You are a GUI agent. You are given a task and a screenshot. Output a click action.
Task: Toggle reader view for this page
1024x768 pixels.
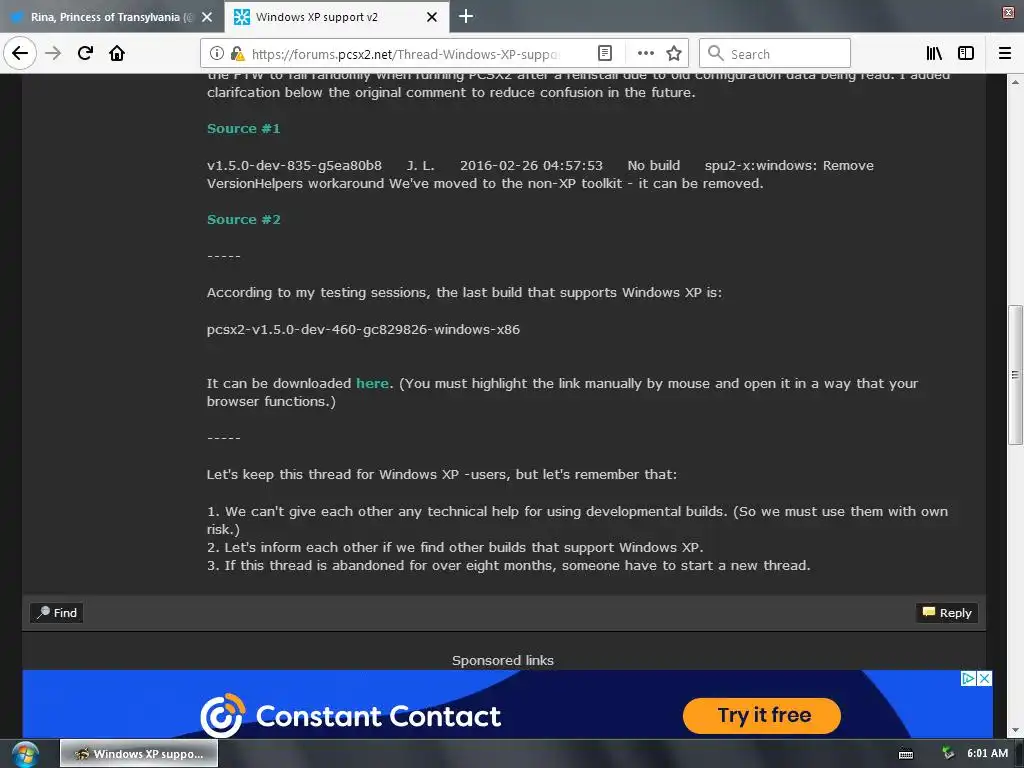(x=605, y=54)
